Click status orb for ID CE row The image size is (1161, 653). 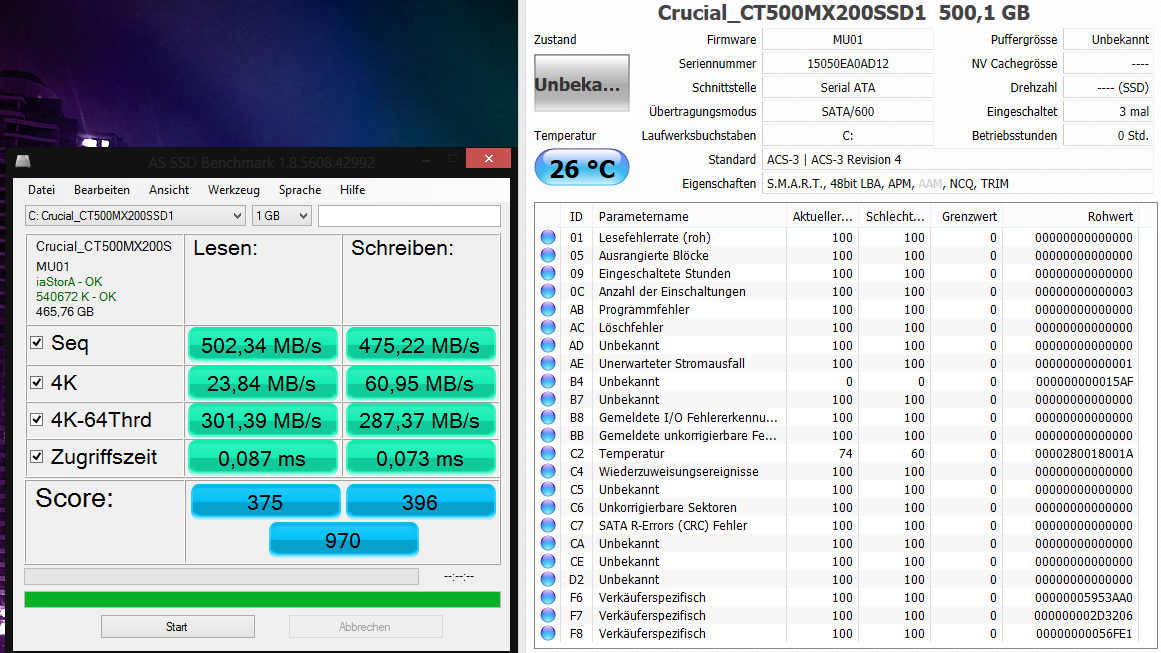point(548,560)
